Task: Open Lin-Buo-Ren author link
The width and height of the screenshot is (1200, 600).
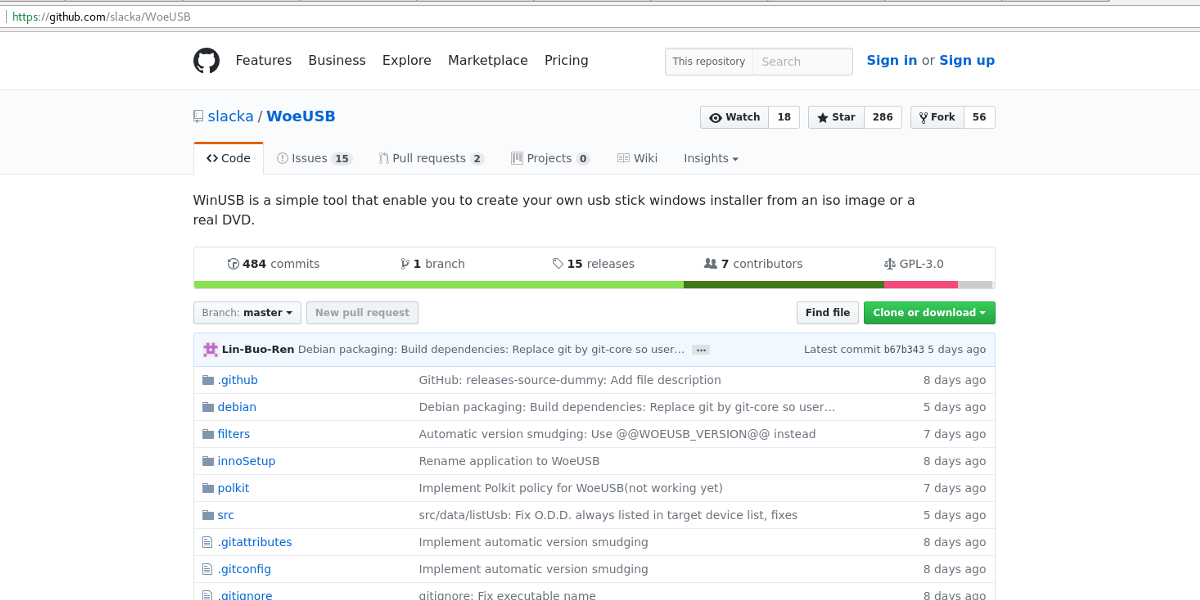Action: (258, 350)
